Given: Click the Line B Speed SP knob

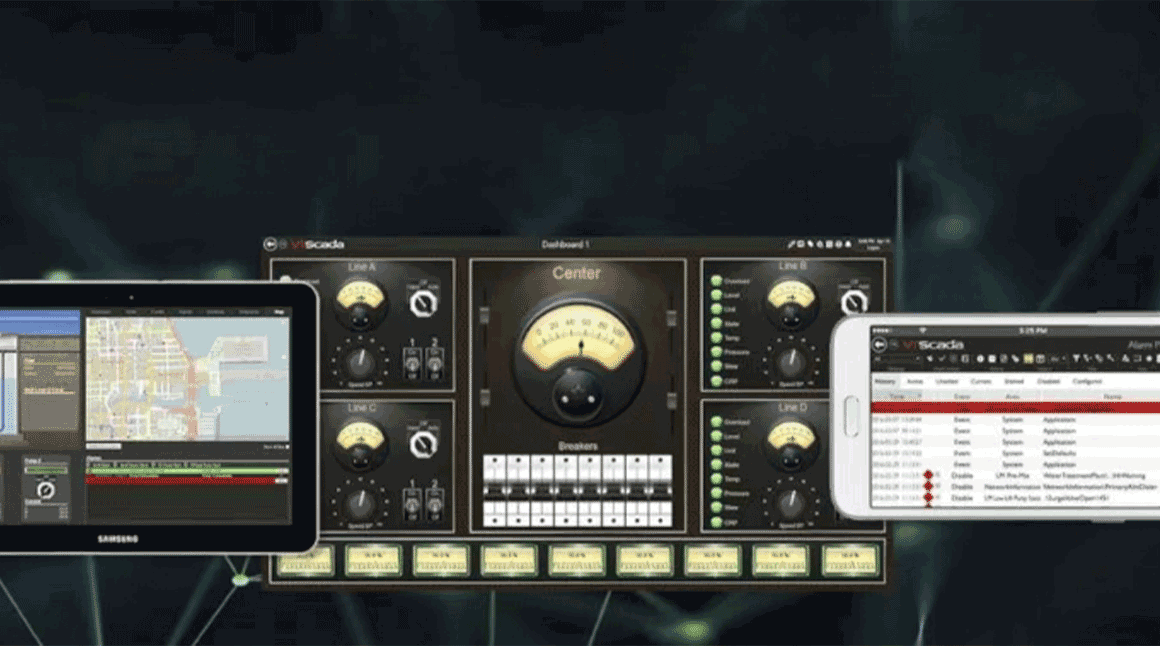Looking at the screenshot, I should tap(791, 362).
